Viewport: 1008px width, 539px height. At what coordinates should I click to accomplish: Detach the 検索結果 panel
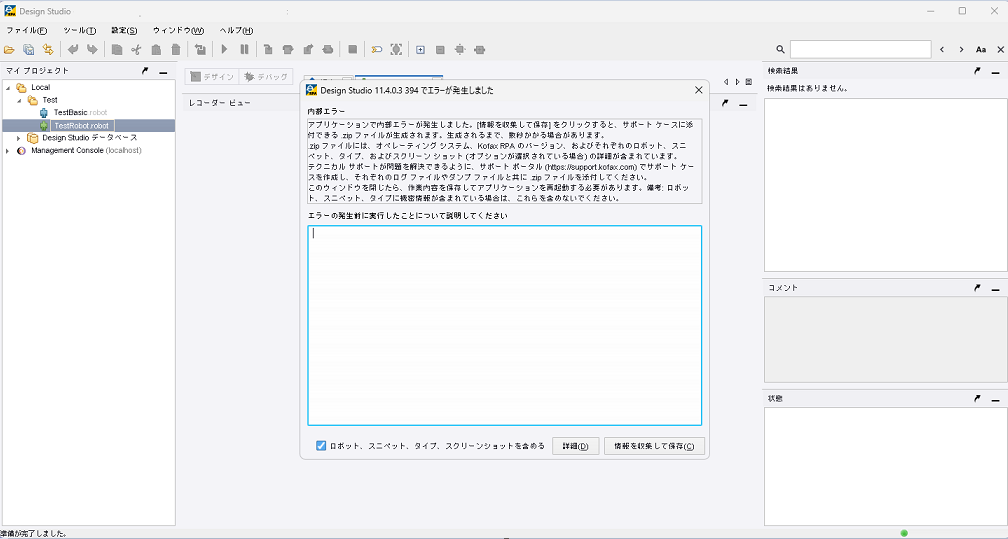[977, 71]
